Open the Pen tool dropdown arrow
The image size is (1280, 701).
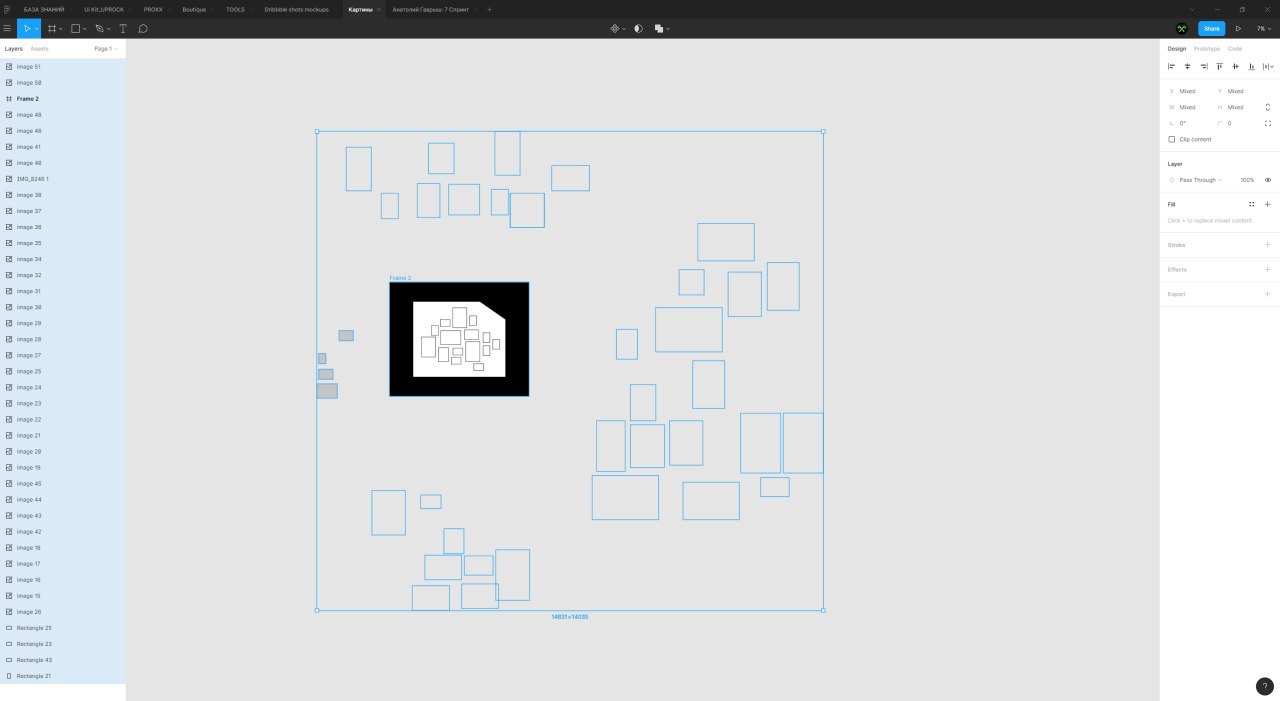coord(109,29)
